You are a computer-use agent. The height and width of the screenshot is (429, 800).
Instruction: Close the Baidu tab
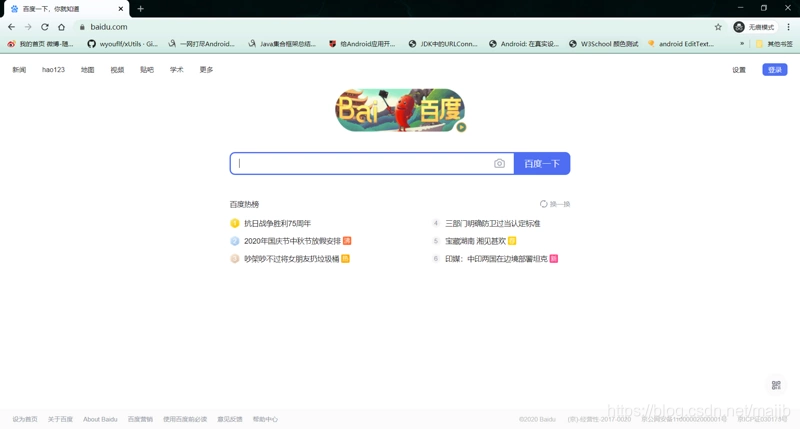coord(121,9)
